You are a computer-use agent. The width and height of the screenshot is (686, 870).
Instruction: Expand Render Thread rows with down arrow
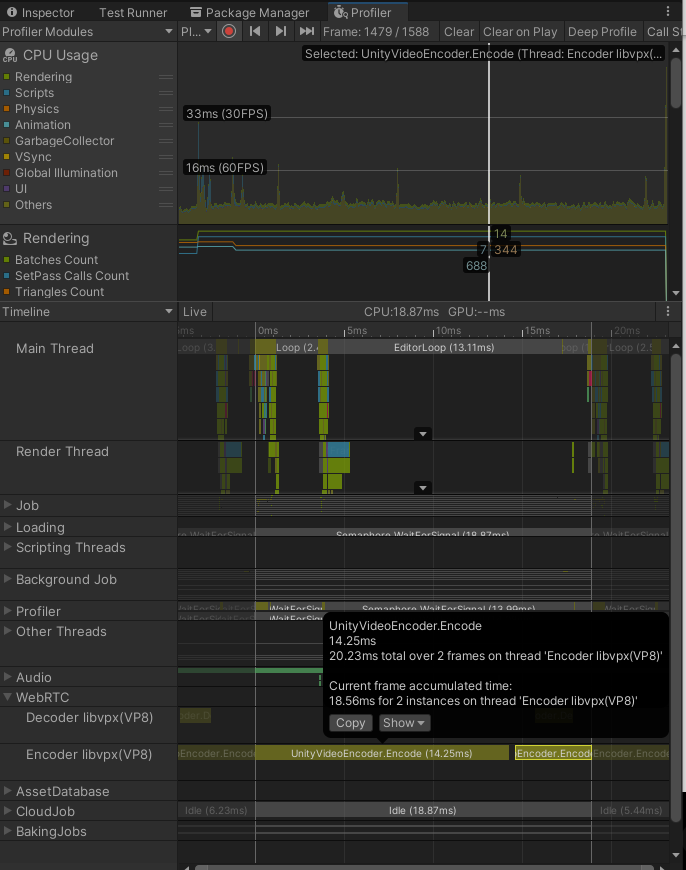(423, 488)
